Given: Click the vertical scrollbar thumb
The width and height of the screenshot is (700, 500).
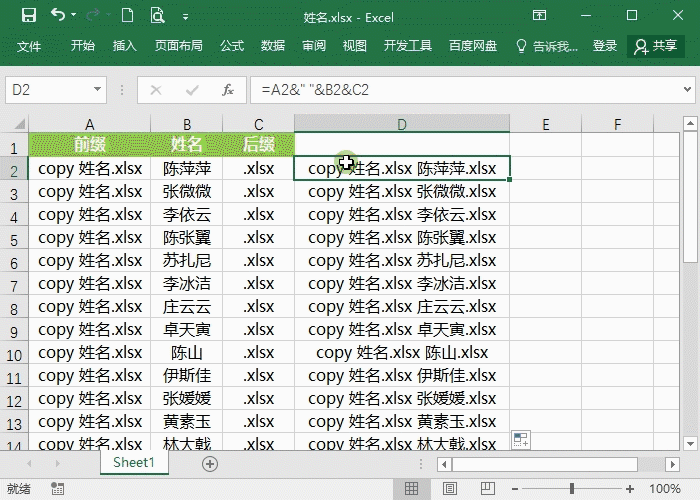Looking at the screenshot, I should coord(690,196).
